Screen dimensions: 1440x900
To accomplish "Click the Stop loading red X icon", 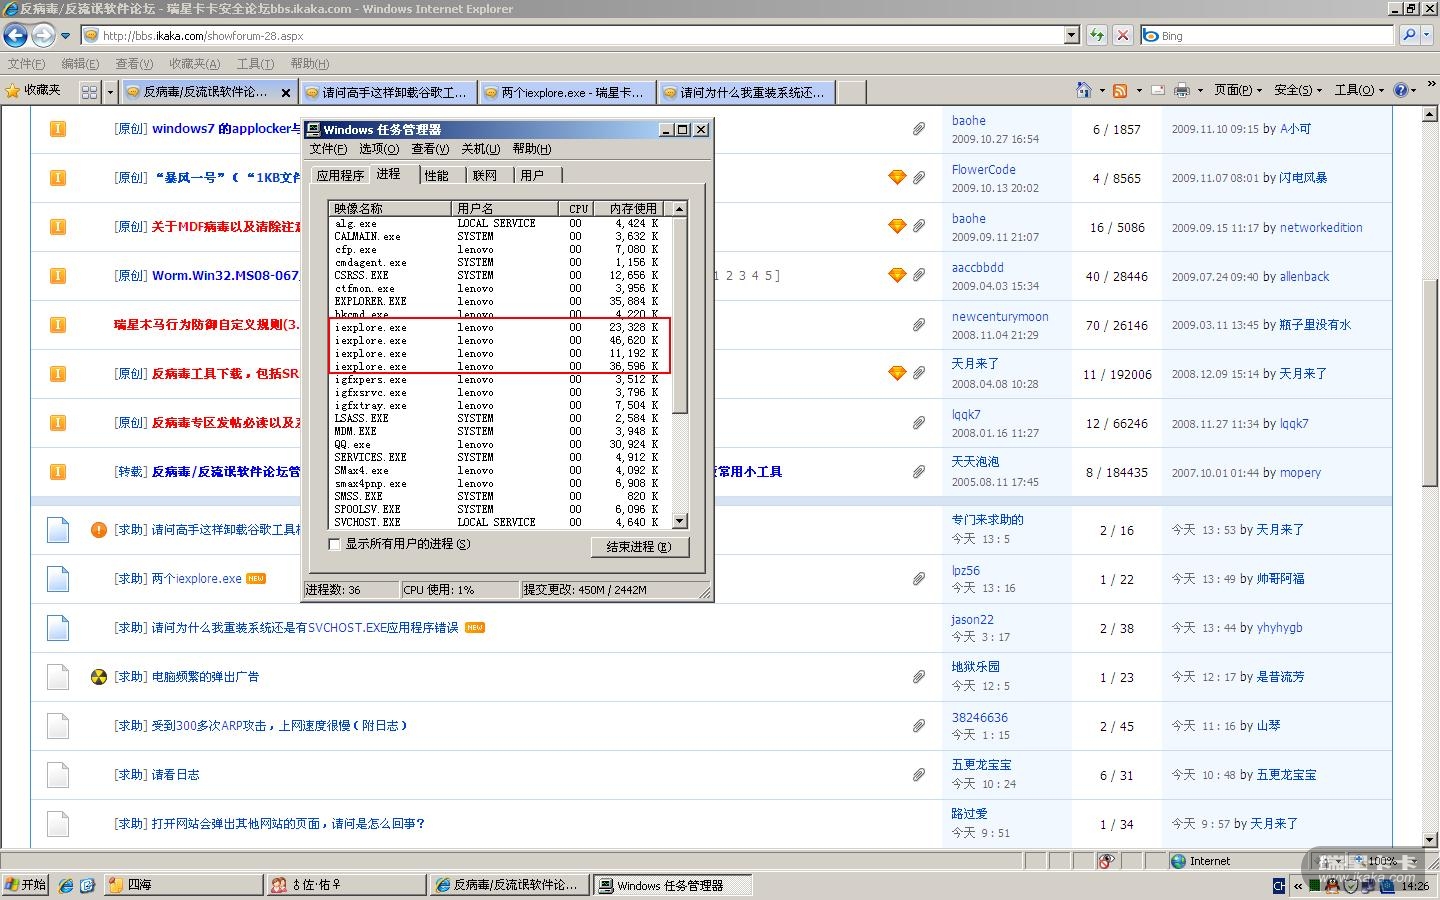I will tap(1123, 36).
